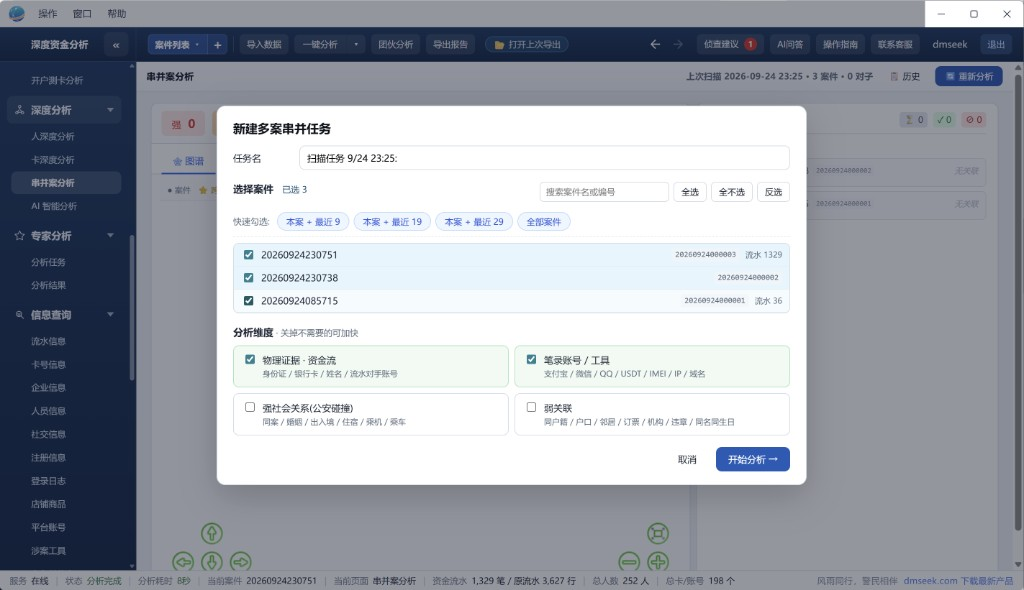Open 人深度分析 in sidebar
Image resolution: width=1024 pixels, height=590 pixels.
click(52, 137)
